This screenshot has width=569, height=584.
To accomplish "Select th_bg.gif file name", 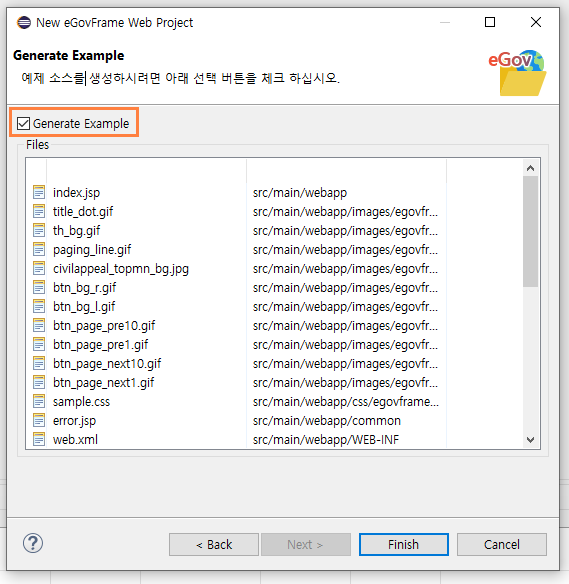I will pos(76,231).
